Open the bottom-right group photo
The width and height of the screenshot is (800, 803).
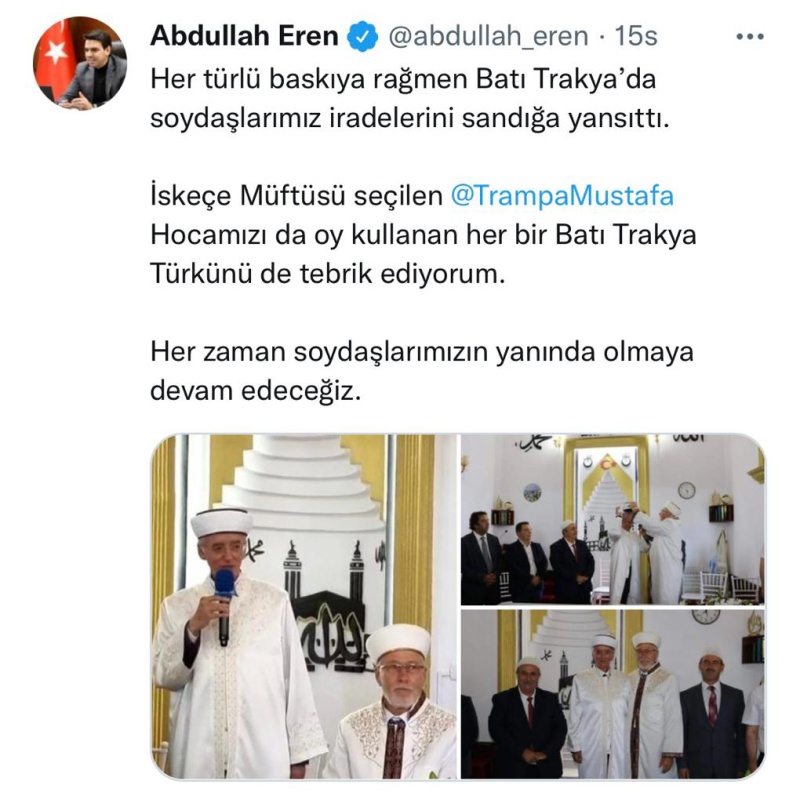[x=613, y=694]
